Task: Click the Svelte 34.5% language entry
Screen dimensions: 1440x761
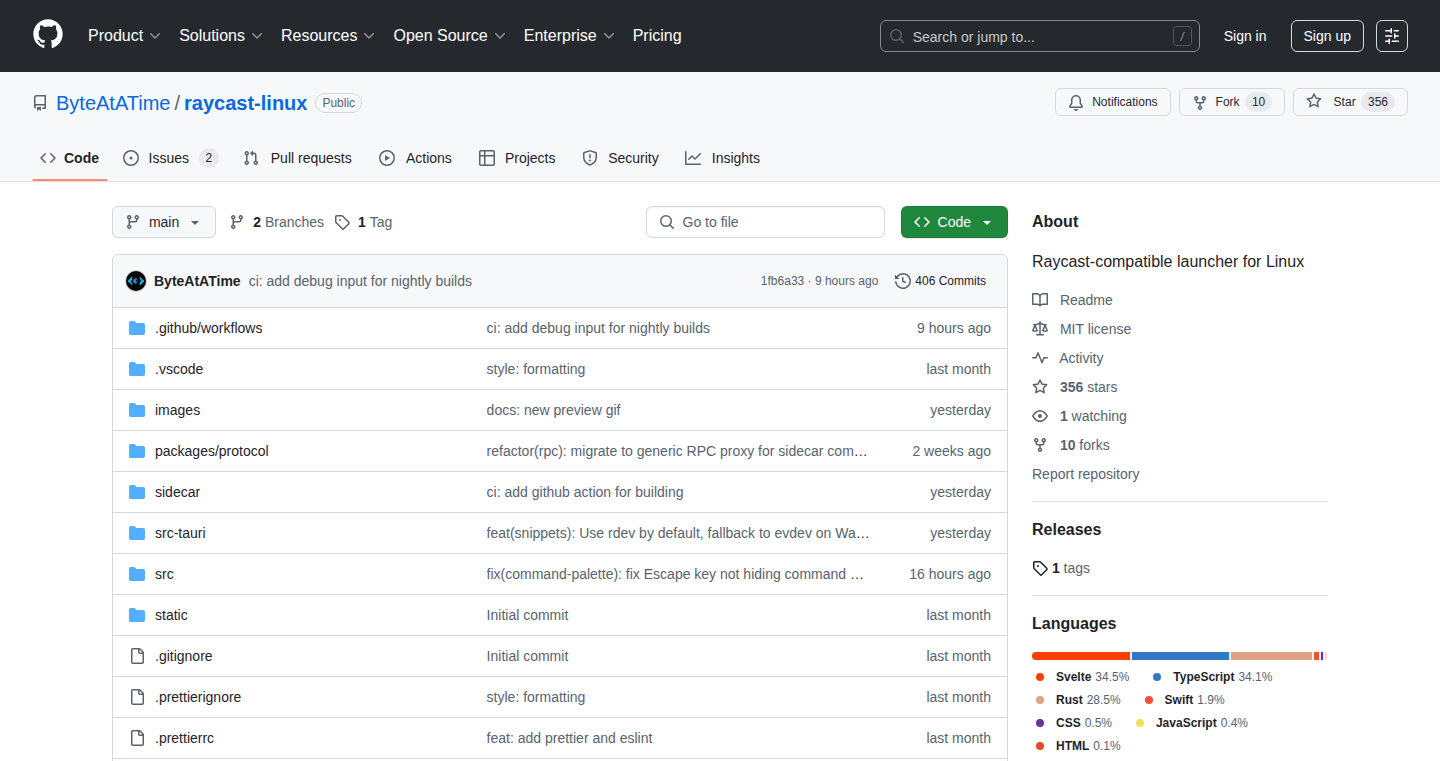Action: (x=1081, y=677)
